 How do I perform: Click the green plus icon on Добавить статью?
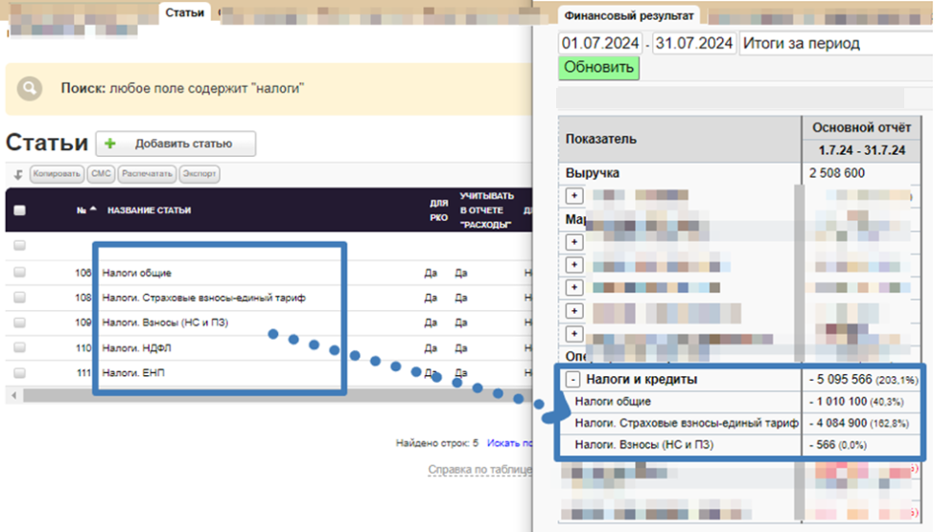110,143
